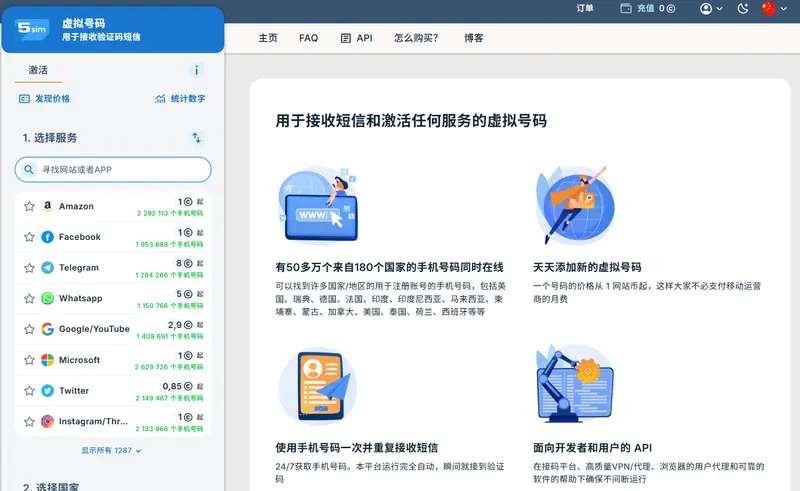Open the user account dropdown
This screenshot has width=800, height=491.
(x=712, y=9)
